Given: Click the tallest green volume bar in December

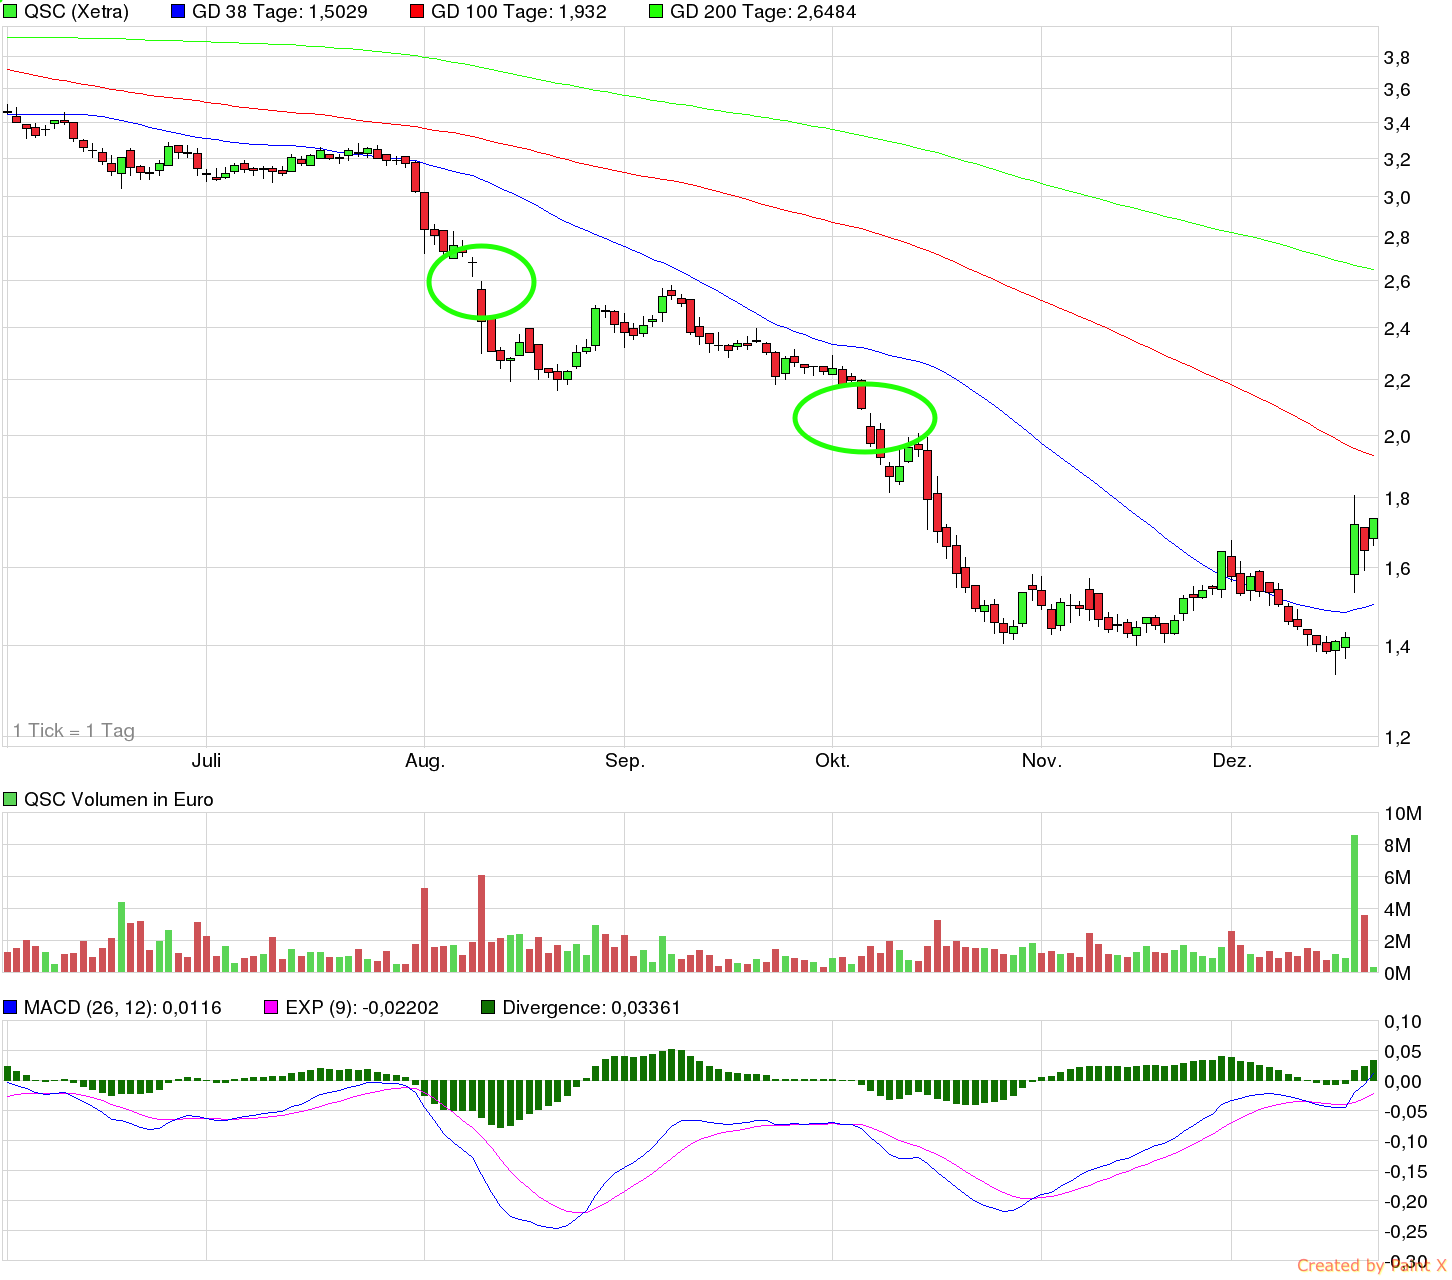Looking at the screenshot, I should pos(1355,903).
